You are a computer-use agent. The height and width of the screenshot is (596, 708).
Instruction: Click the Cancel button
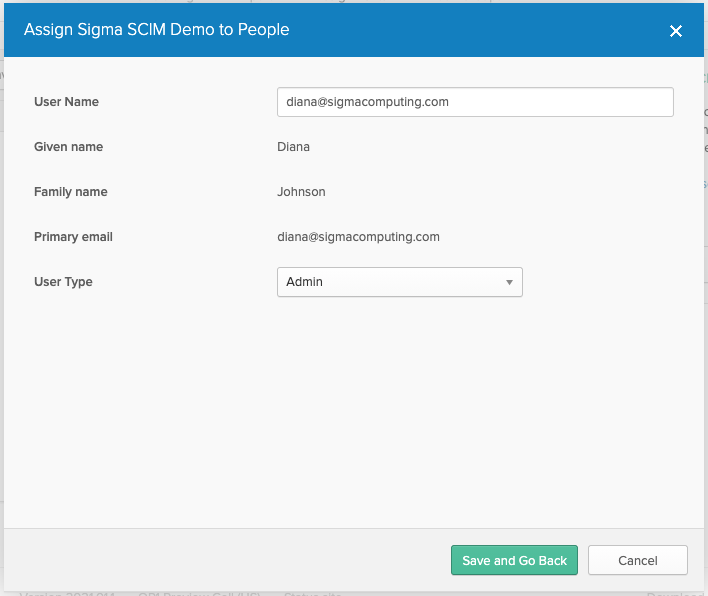[637, 560]
